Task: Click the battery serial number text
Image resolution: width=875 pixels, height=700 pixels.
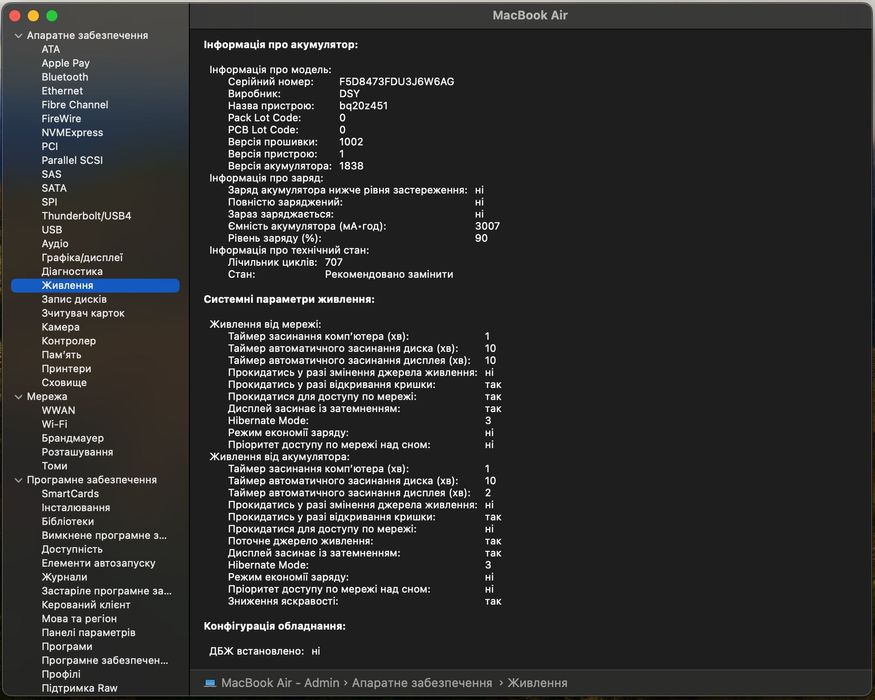Action: pos(396,82)
